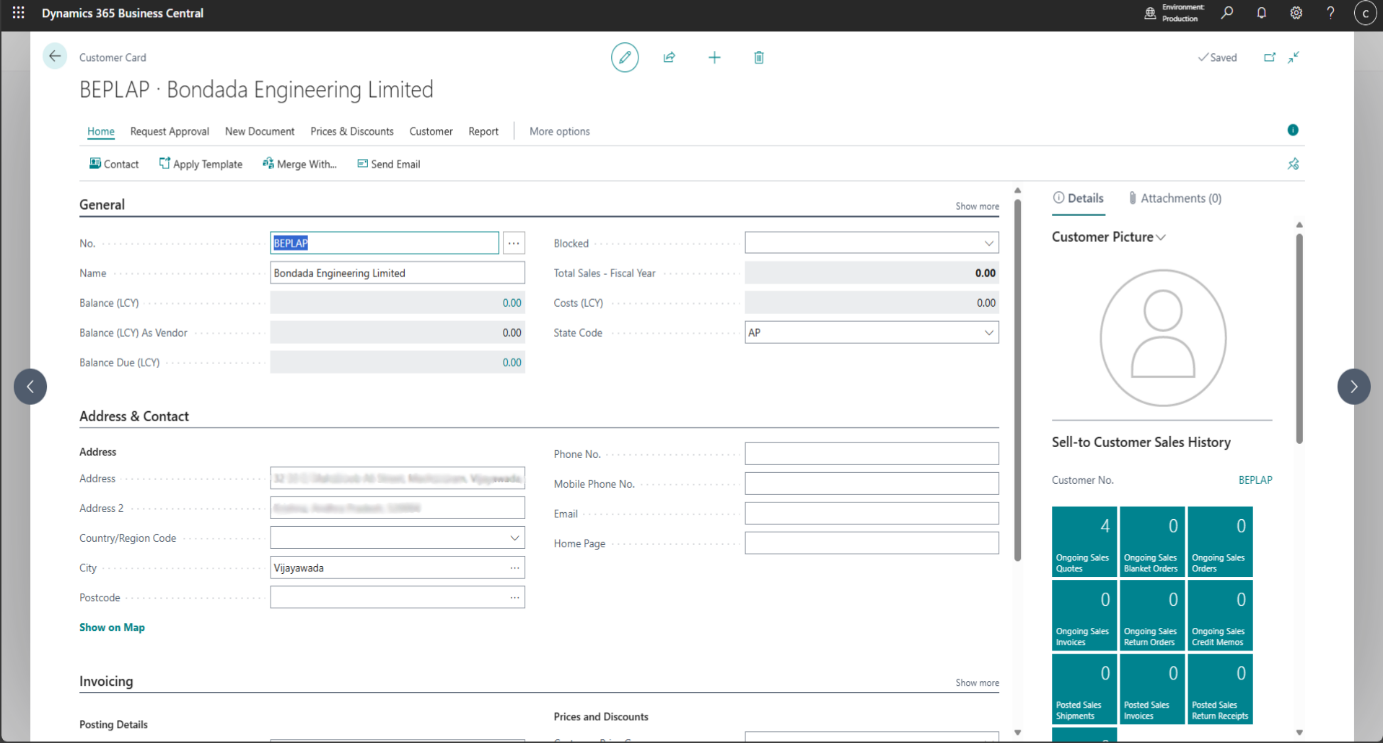
Task: Click Send Email
Action: pyautogui.click(x=389, y=164)
